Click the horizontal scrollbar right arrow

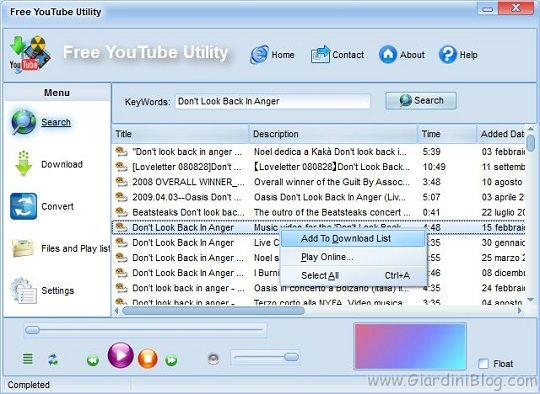pyautogui.click(x=520, y=311)
